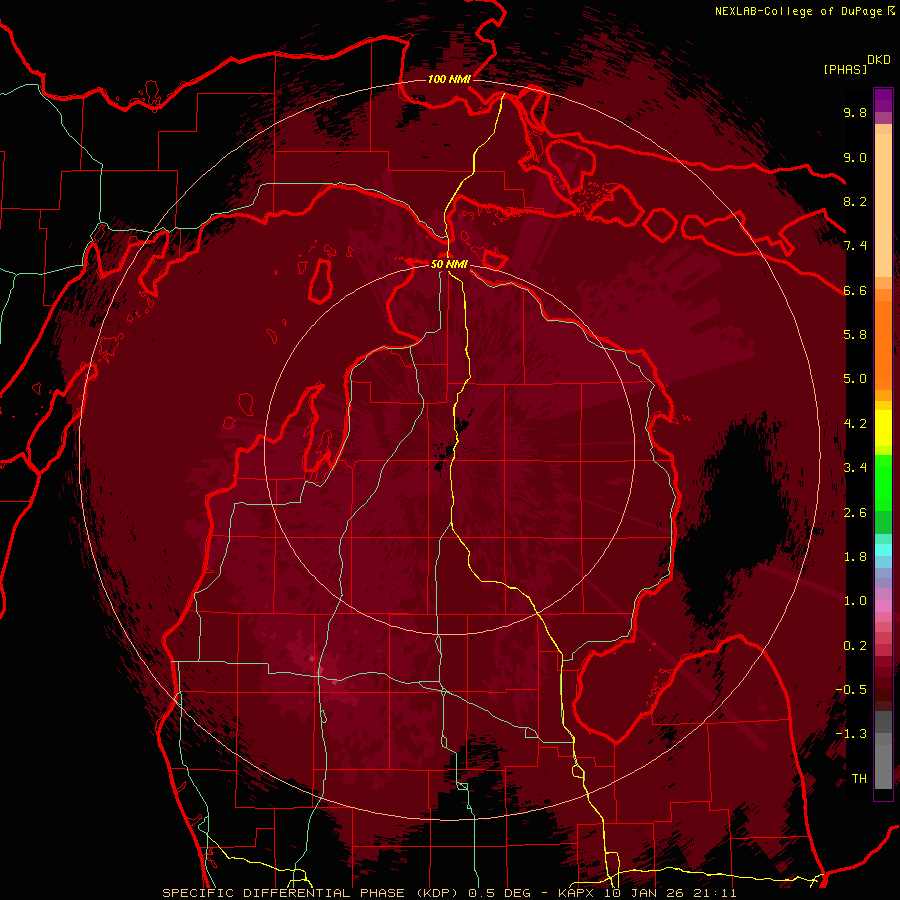Click the 2.6 value on the color scale
Image resolution: width=900 pixels, height=900 pixels.
855,513
